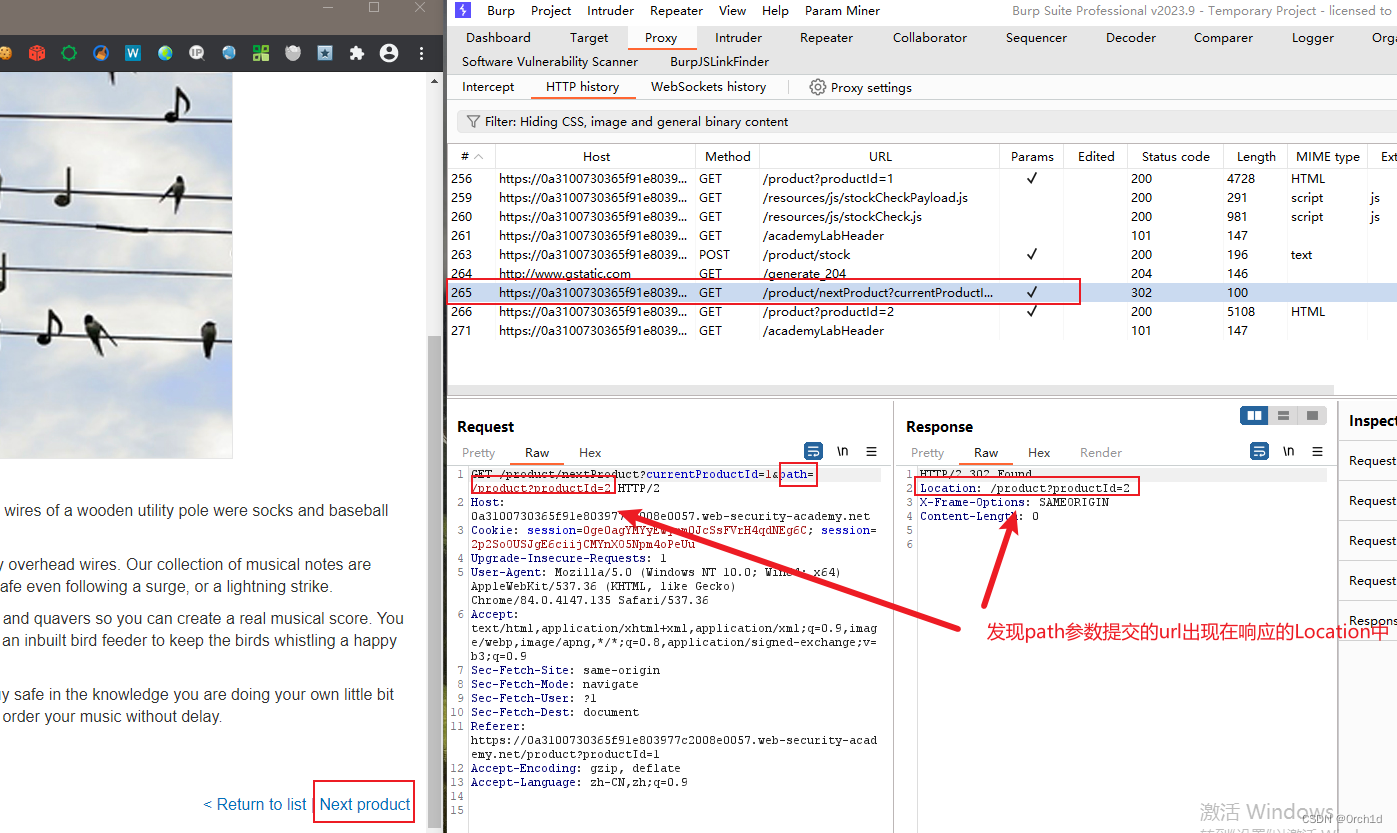1397x833 pixels.
Task: Open the browser profile avatar icon
Action: 389,53
